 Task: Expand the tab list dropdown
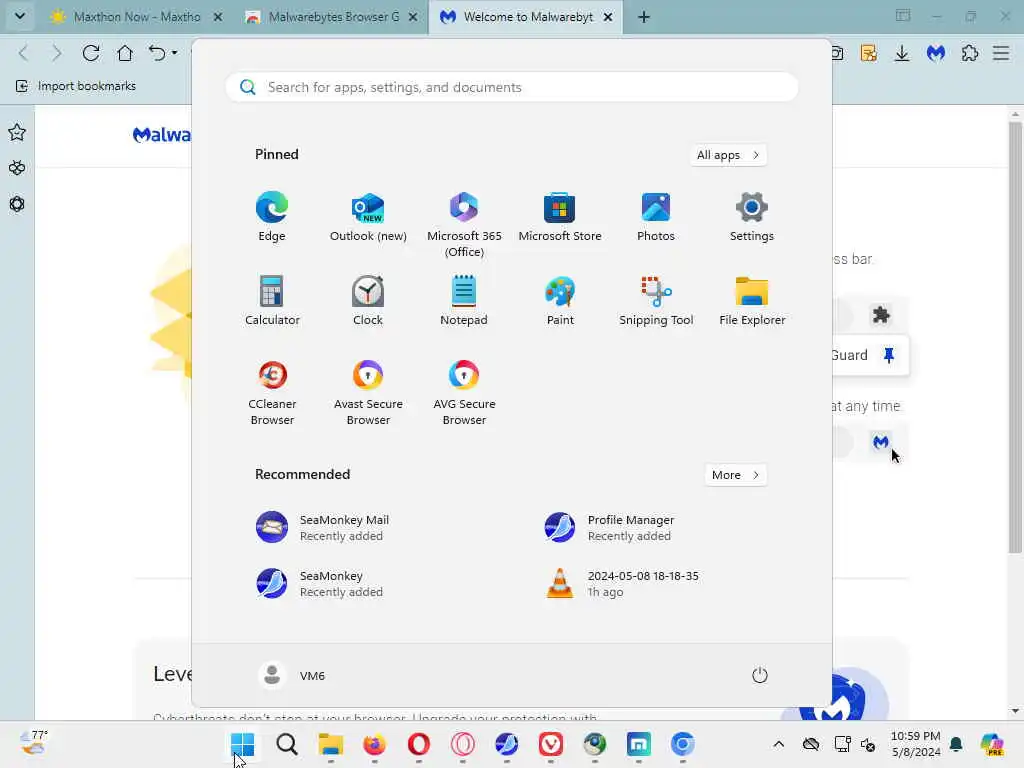20,16
